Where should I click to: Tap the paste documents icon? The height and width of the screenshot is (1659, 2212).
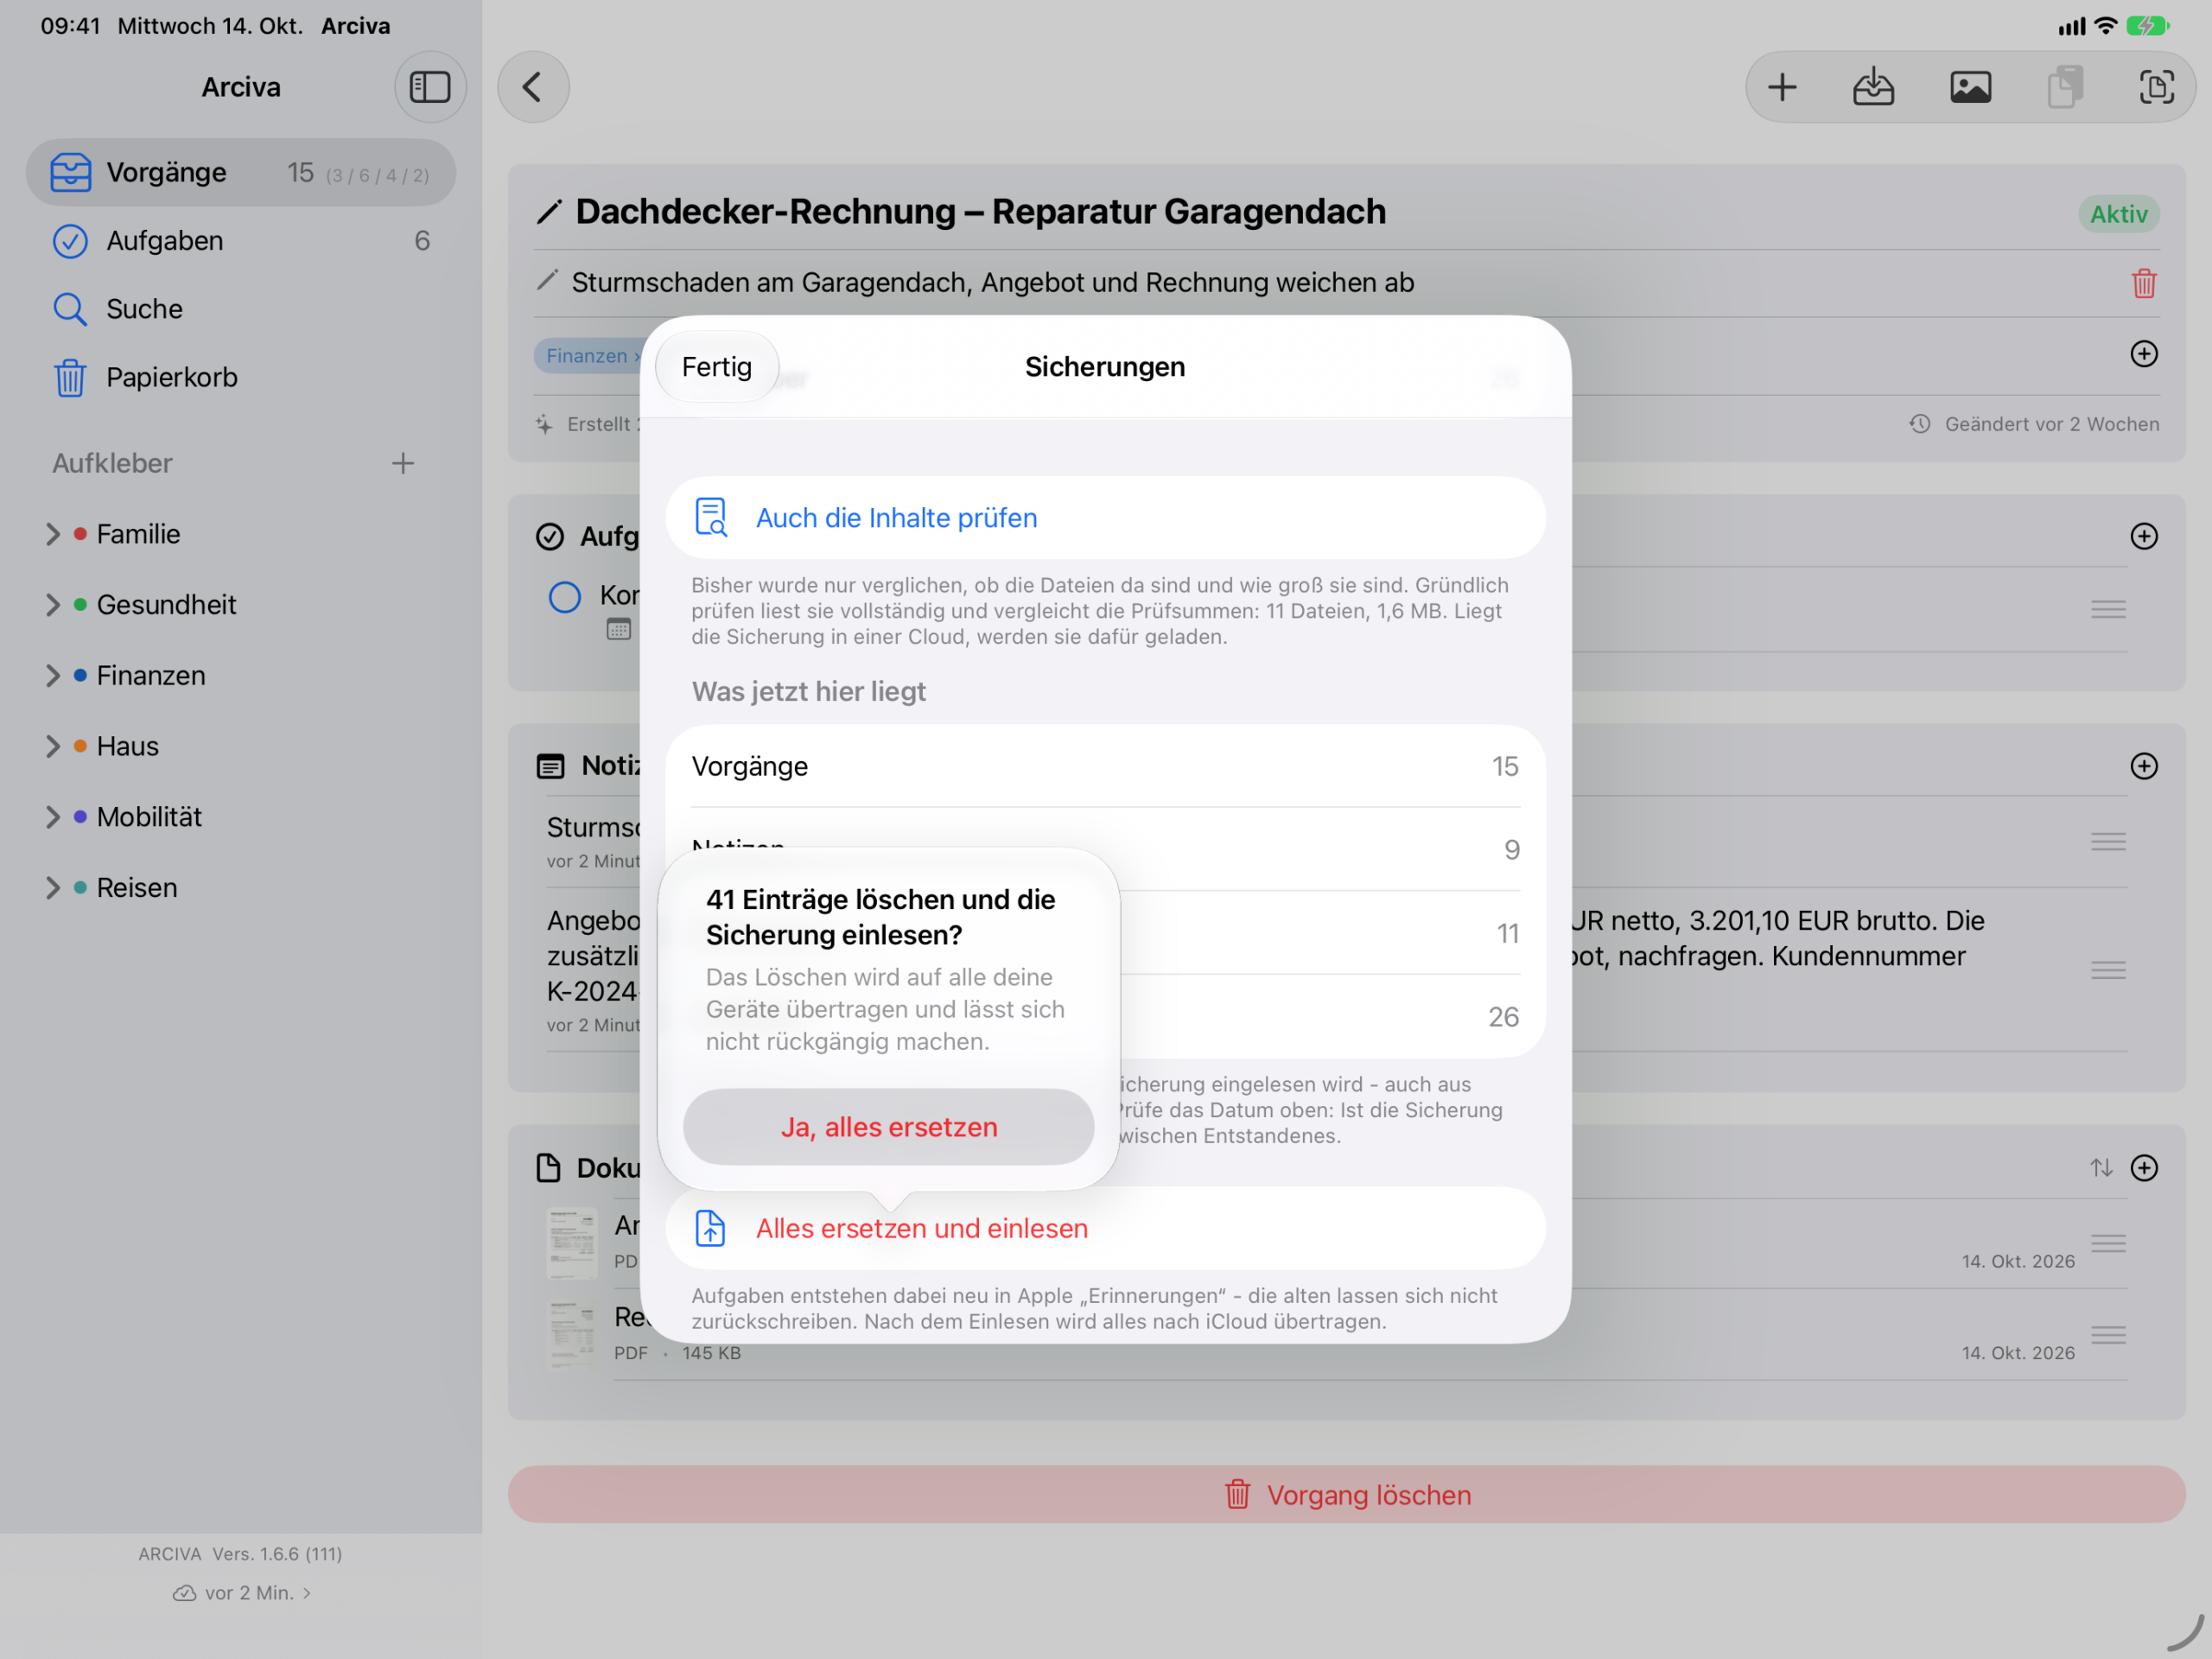[2065, 87]
